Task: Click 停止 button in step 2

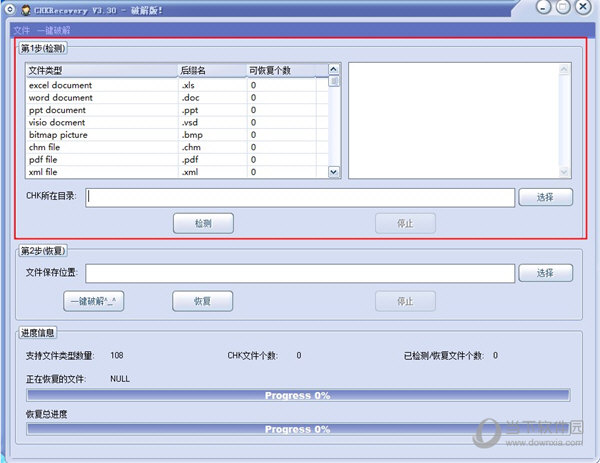Action: pos(405,301)
